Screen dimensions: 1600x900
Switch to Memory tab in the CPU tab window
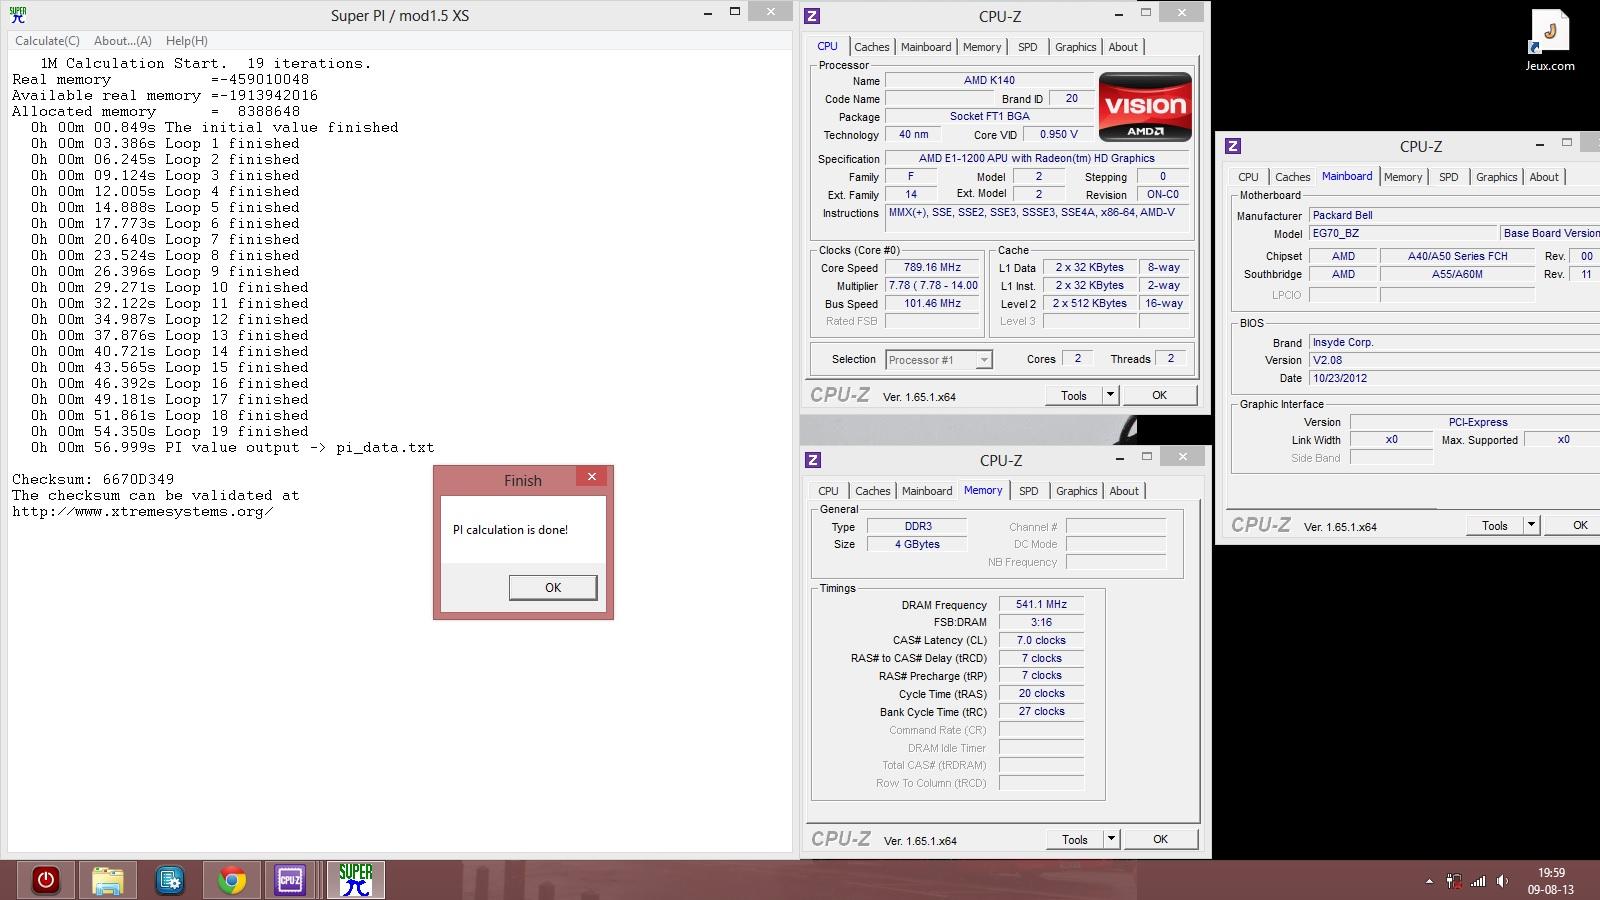982,47
